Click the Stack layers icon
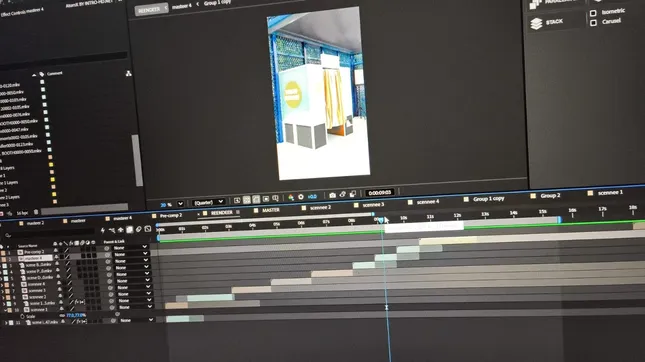645x362 pixels. [536, 24]
